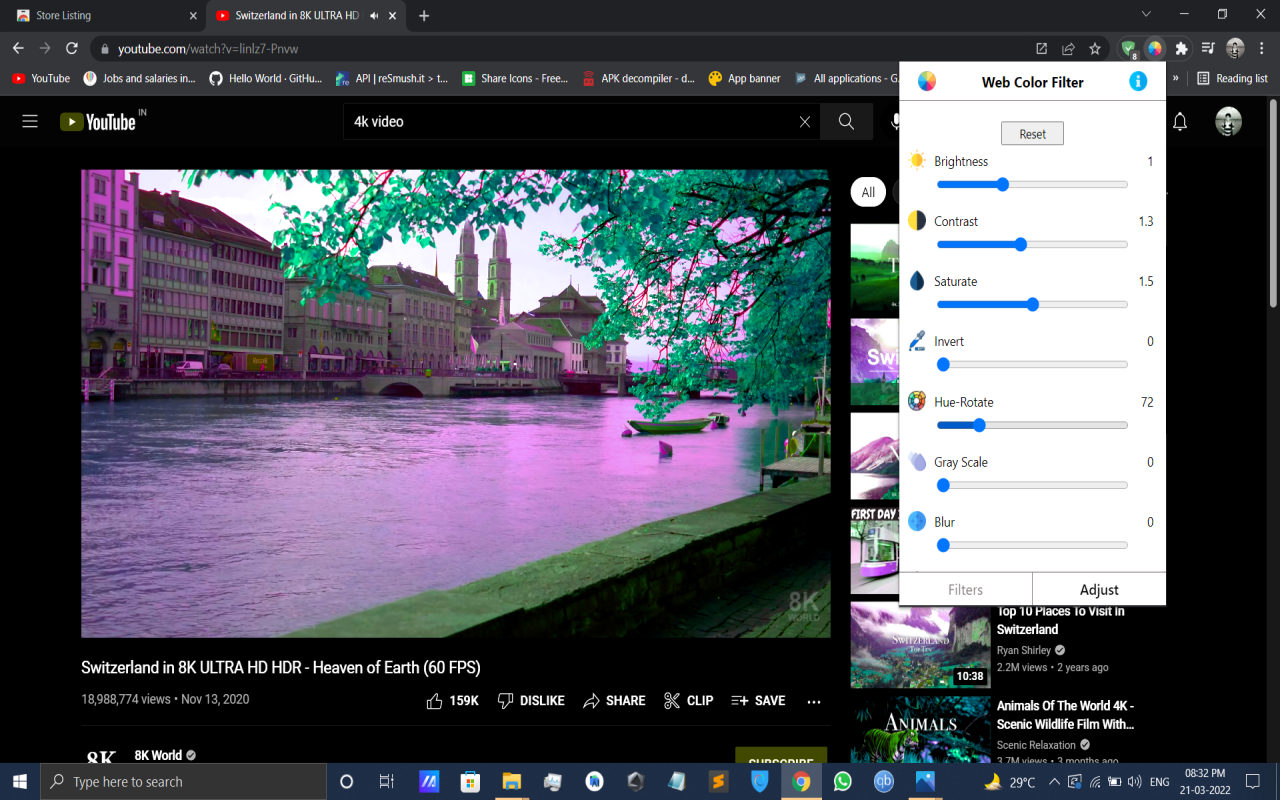The image size is (1280, 800).
Task: Open the browser tab search chevron
Action: pyautogui.click(x=1146, y=15)
